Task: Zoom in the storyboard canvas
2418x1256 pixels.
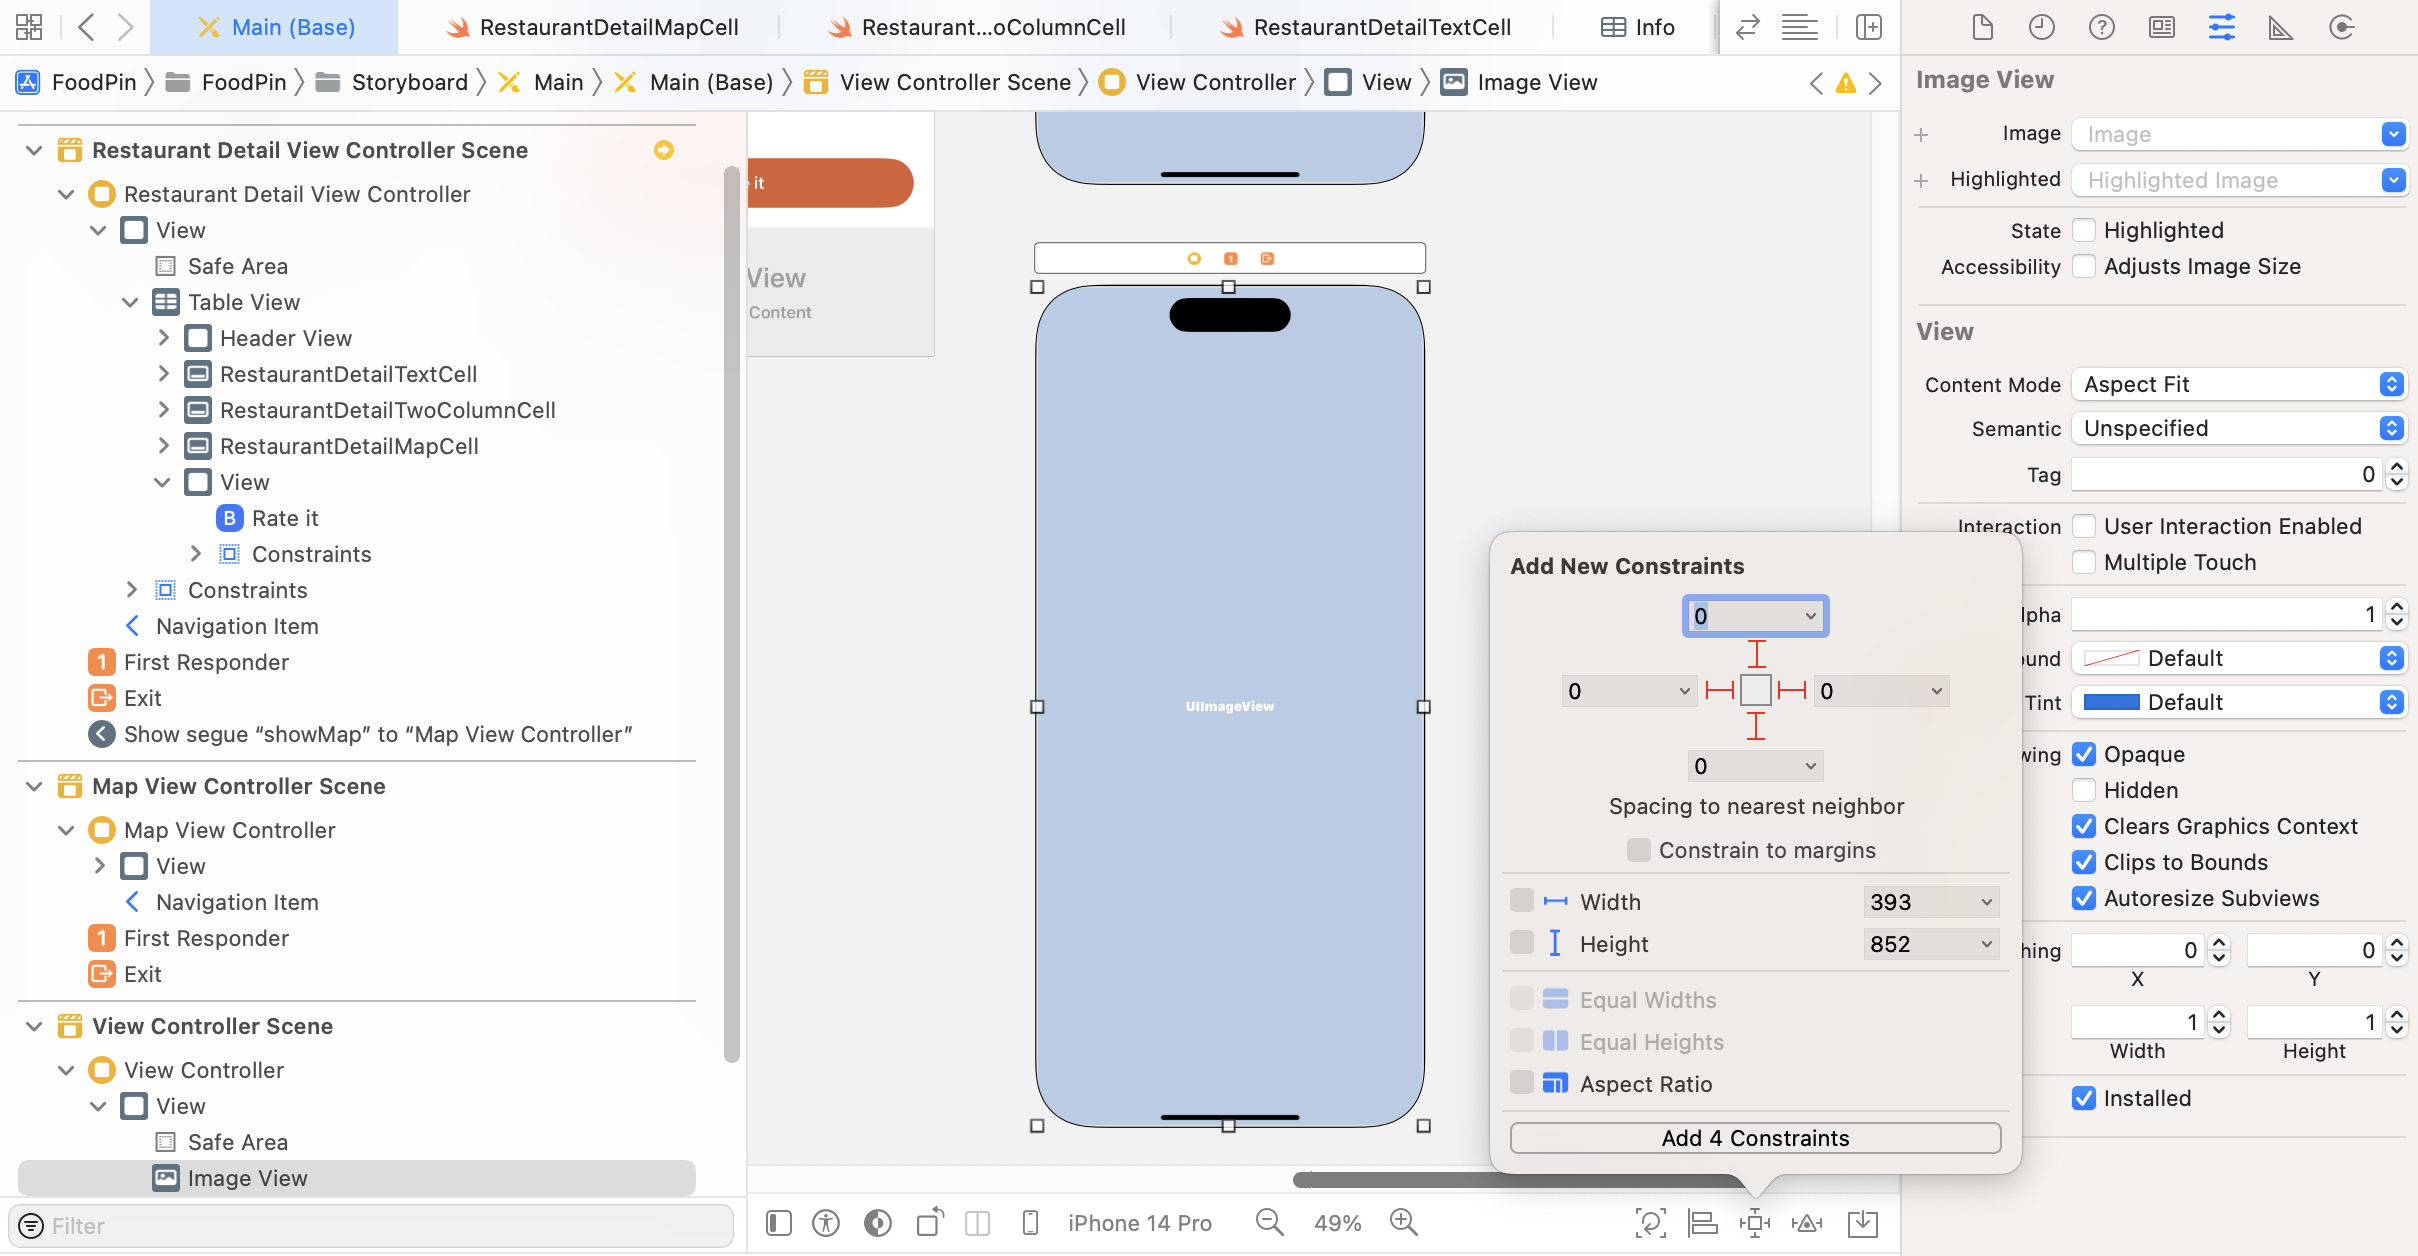Action: click(1403, 1222)
